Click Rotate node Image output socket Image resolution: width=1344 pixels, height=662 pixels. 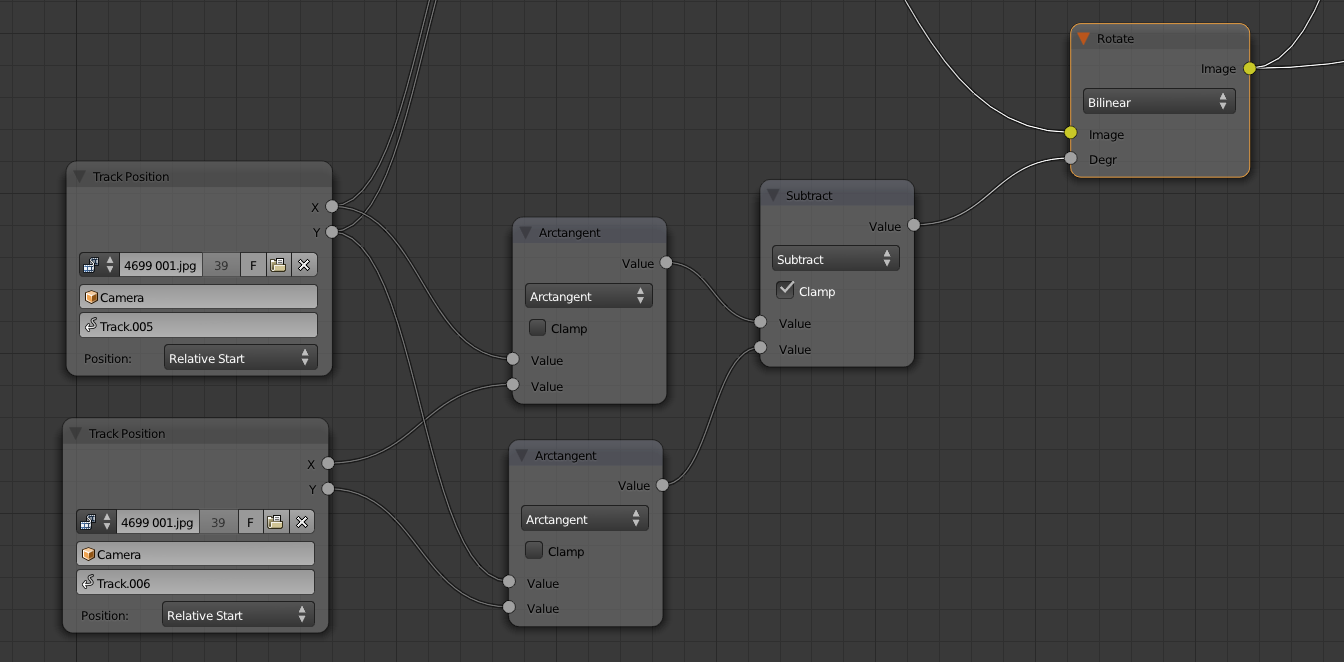click(1249, 68)
